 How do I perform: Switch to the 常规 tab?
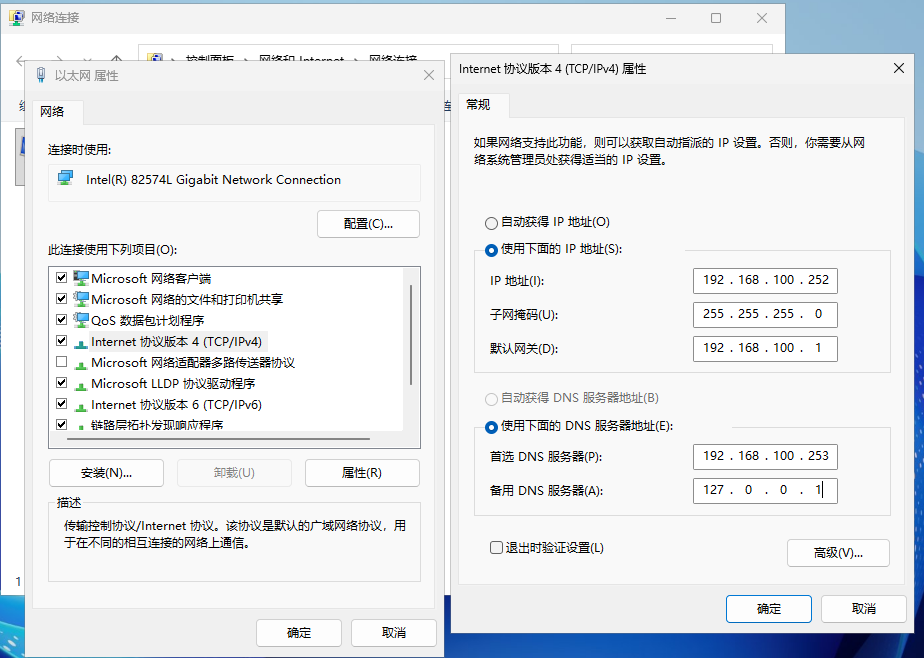click(x=478, y=105)
